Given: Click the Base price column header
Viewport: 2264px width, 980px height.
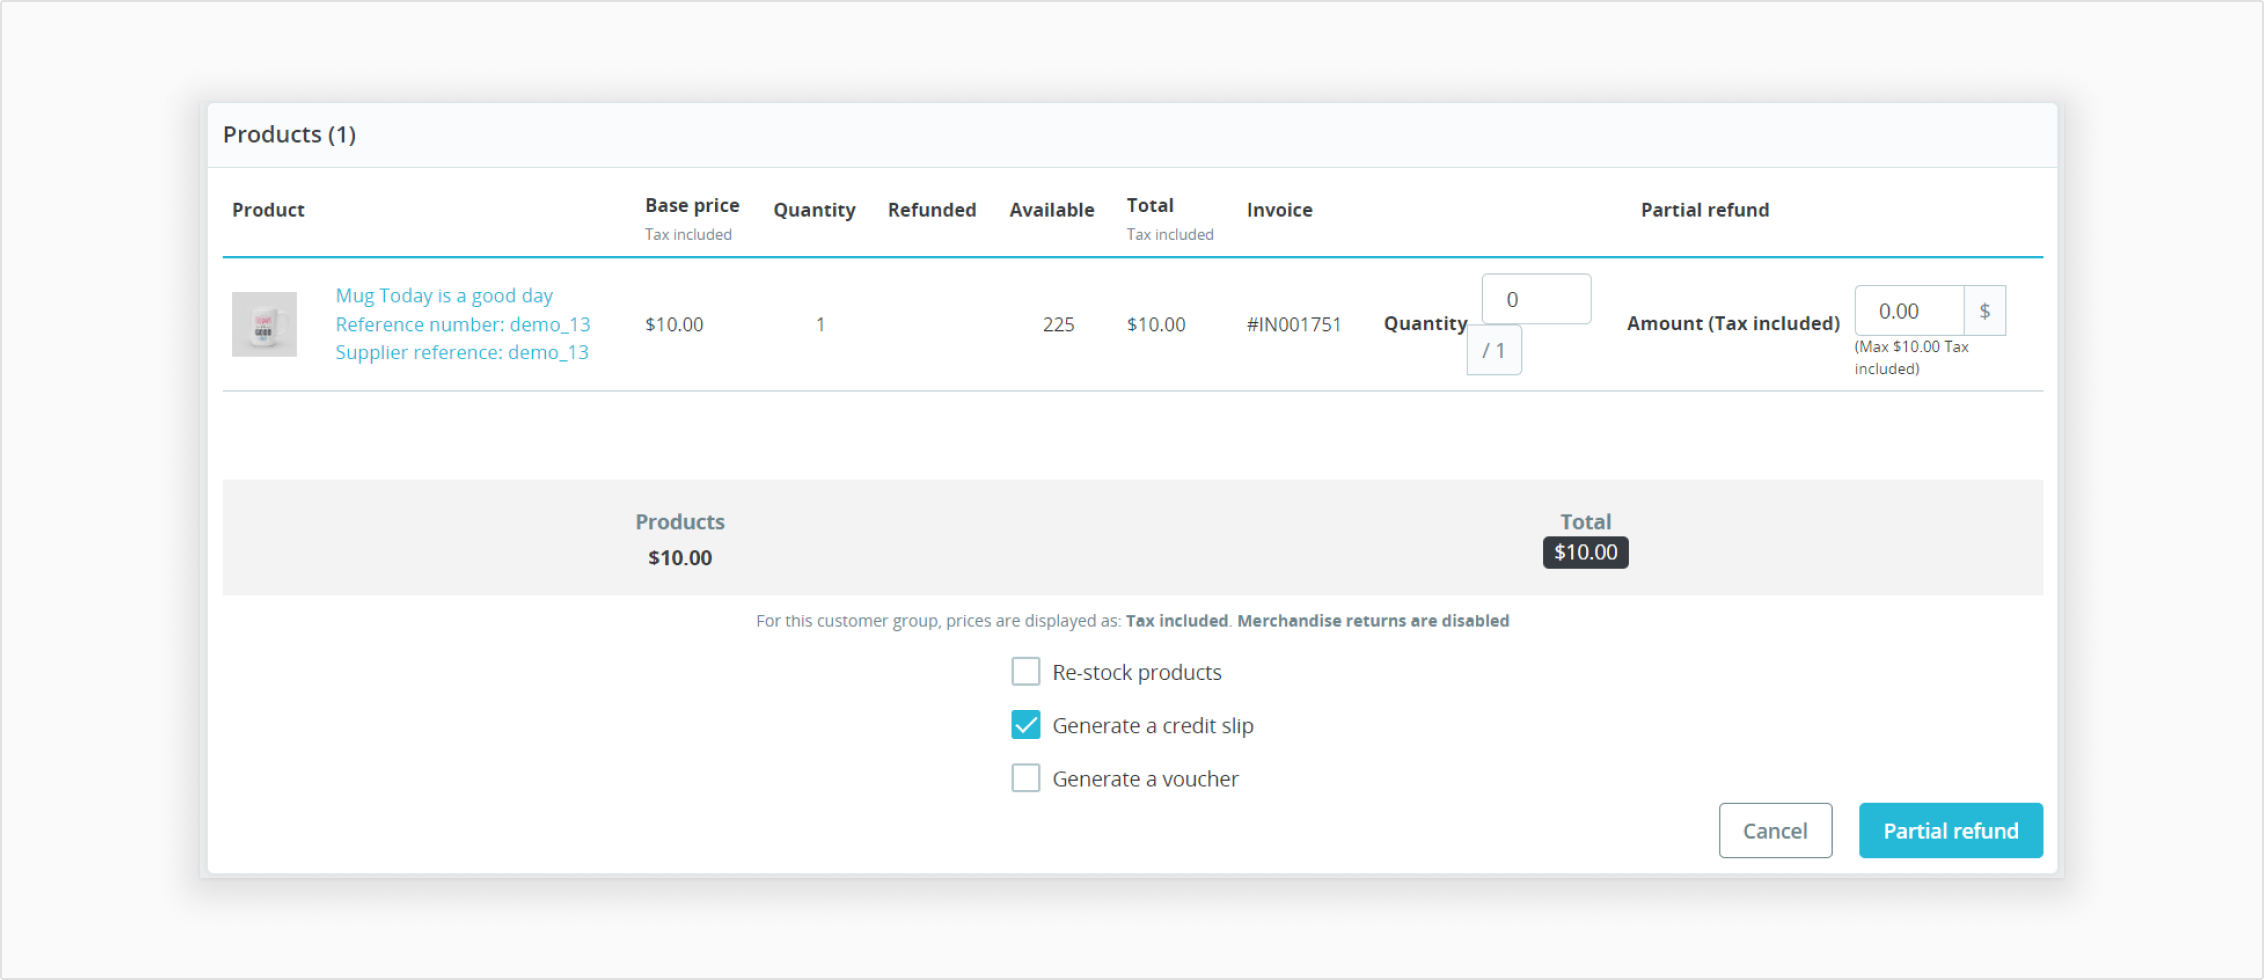Looking at the screenshot, I should [x=692, y=205].
